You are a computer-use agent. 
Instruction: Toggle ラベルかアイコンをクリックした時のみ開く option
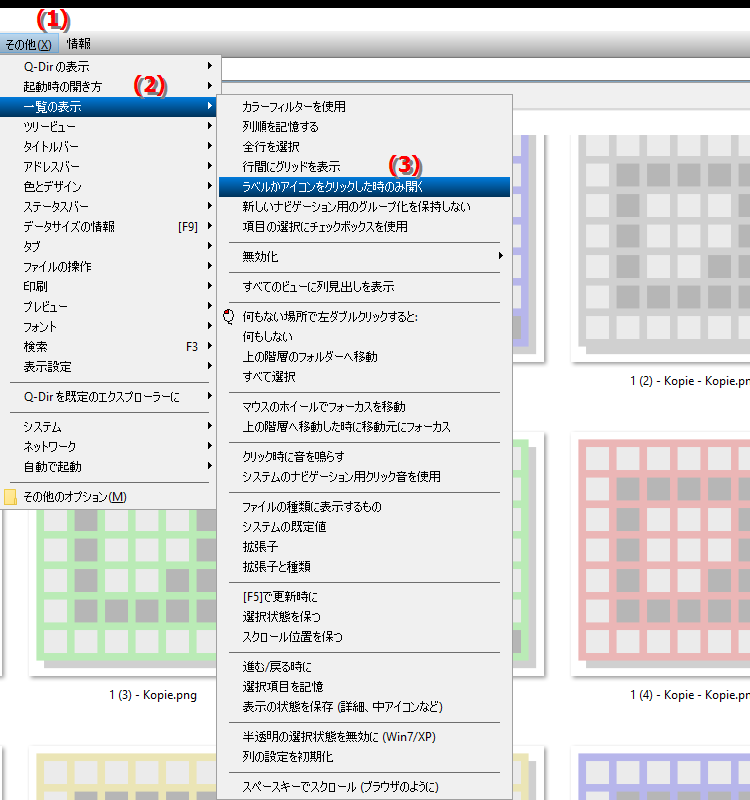point(364,187)
